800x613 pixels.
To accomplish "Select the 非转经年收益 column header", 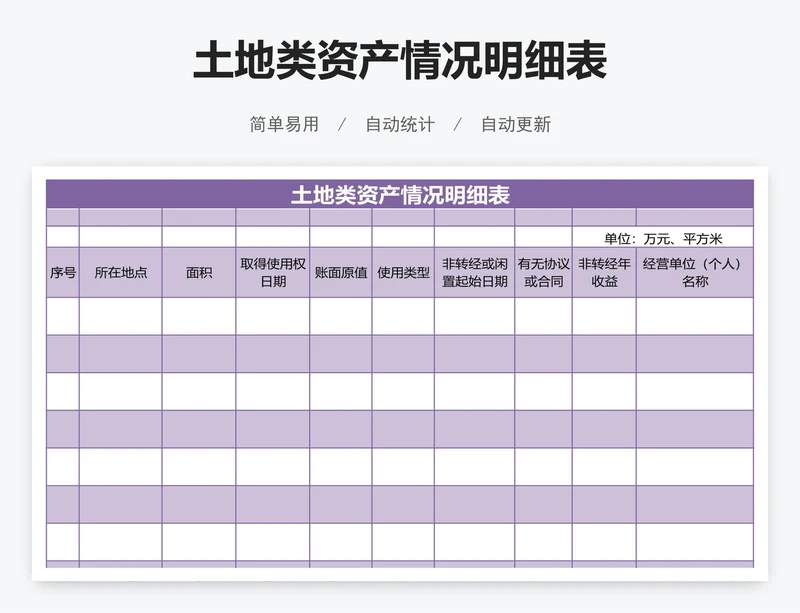I will (x=604, y=273).
